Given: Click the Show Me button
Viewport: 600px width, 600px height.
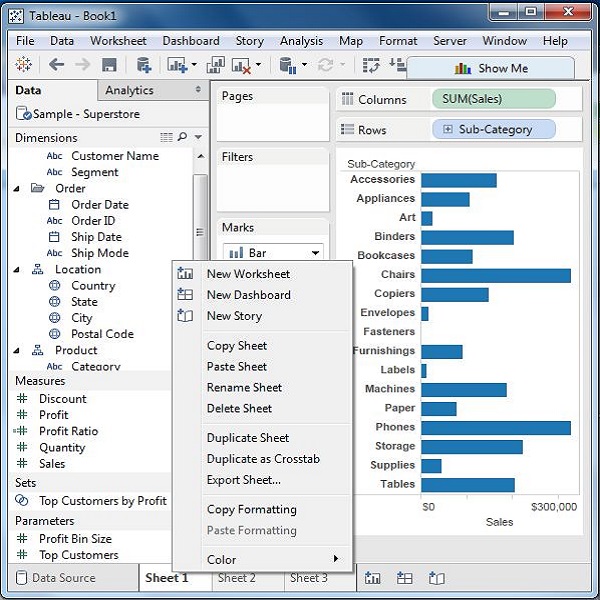Looking at the screenshot, I should click(x=490, y=69).
